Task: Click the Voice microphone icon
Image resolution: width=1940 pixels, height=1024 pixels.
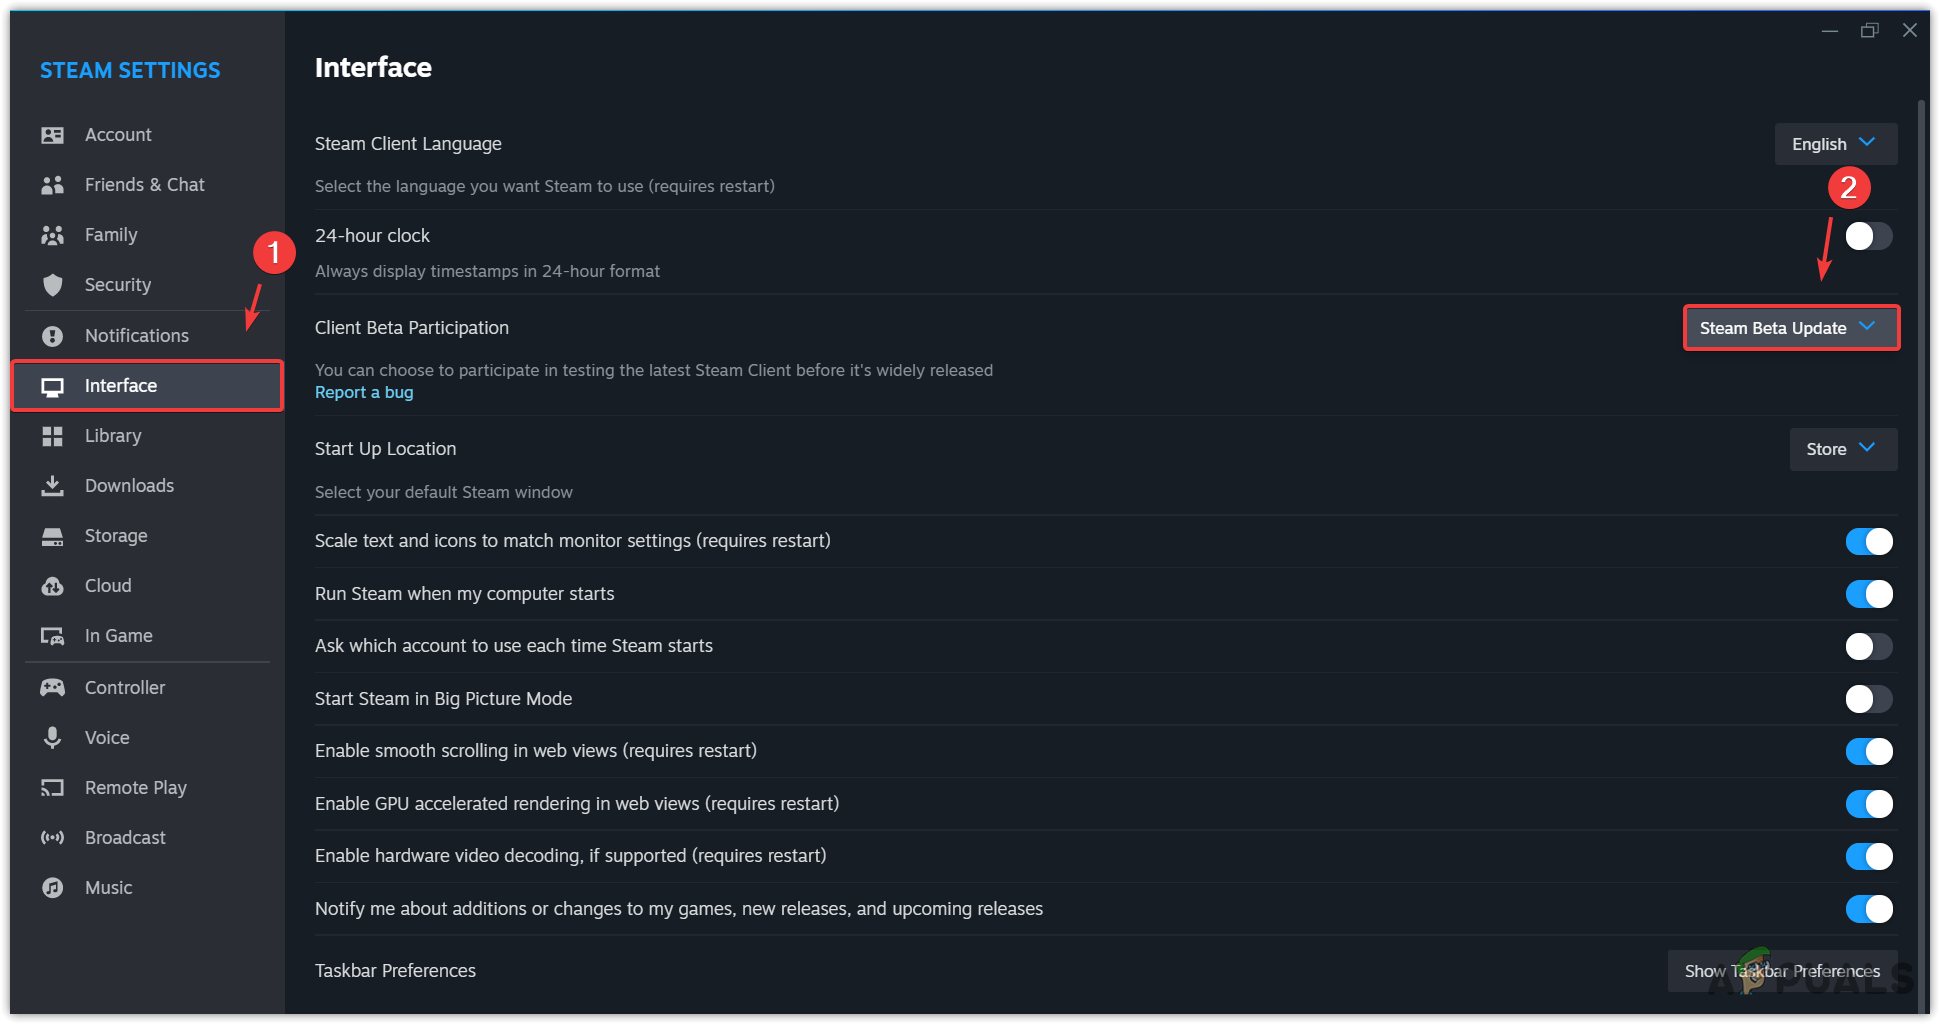Action: click(53, 738)
